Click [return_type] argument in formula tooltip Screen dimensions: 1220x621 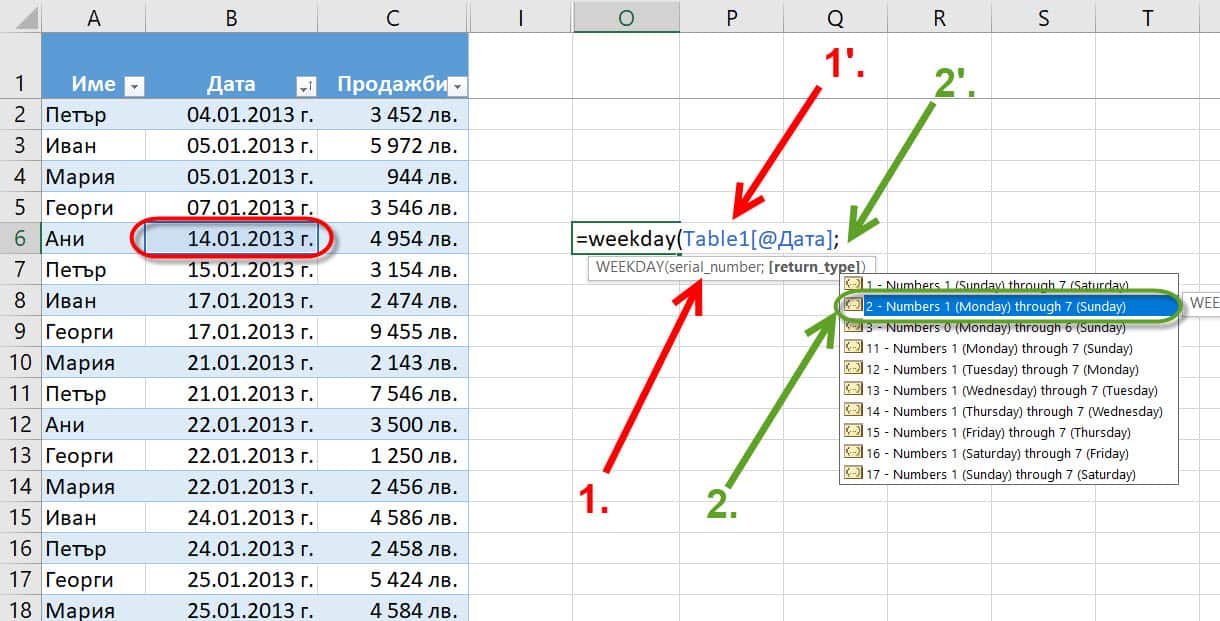point(813,266)
